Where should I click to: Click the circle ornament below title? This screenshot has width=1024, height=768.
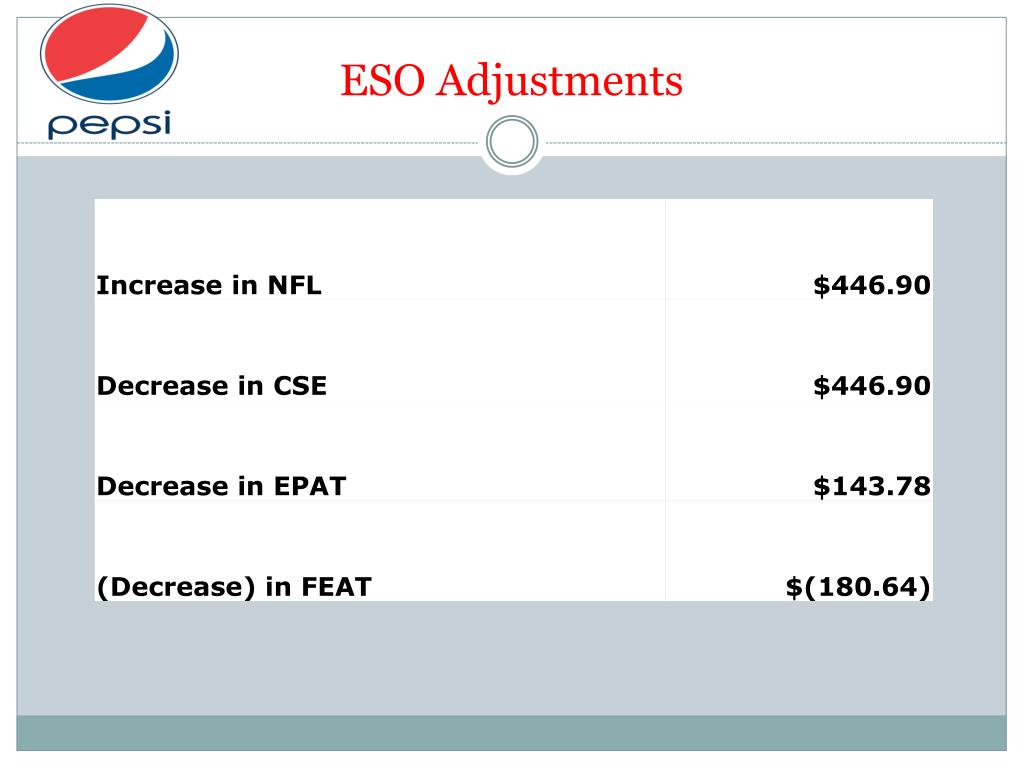[512, 142]
